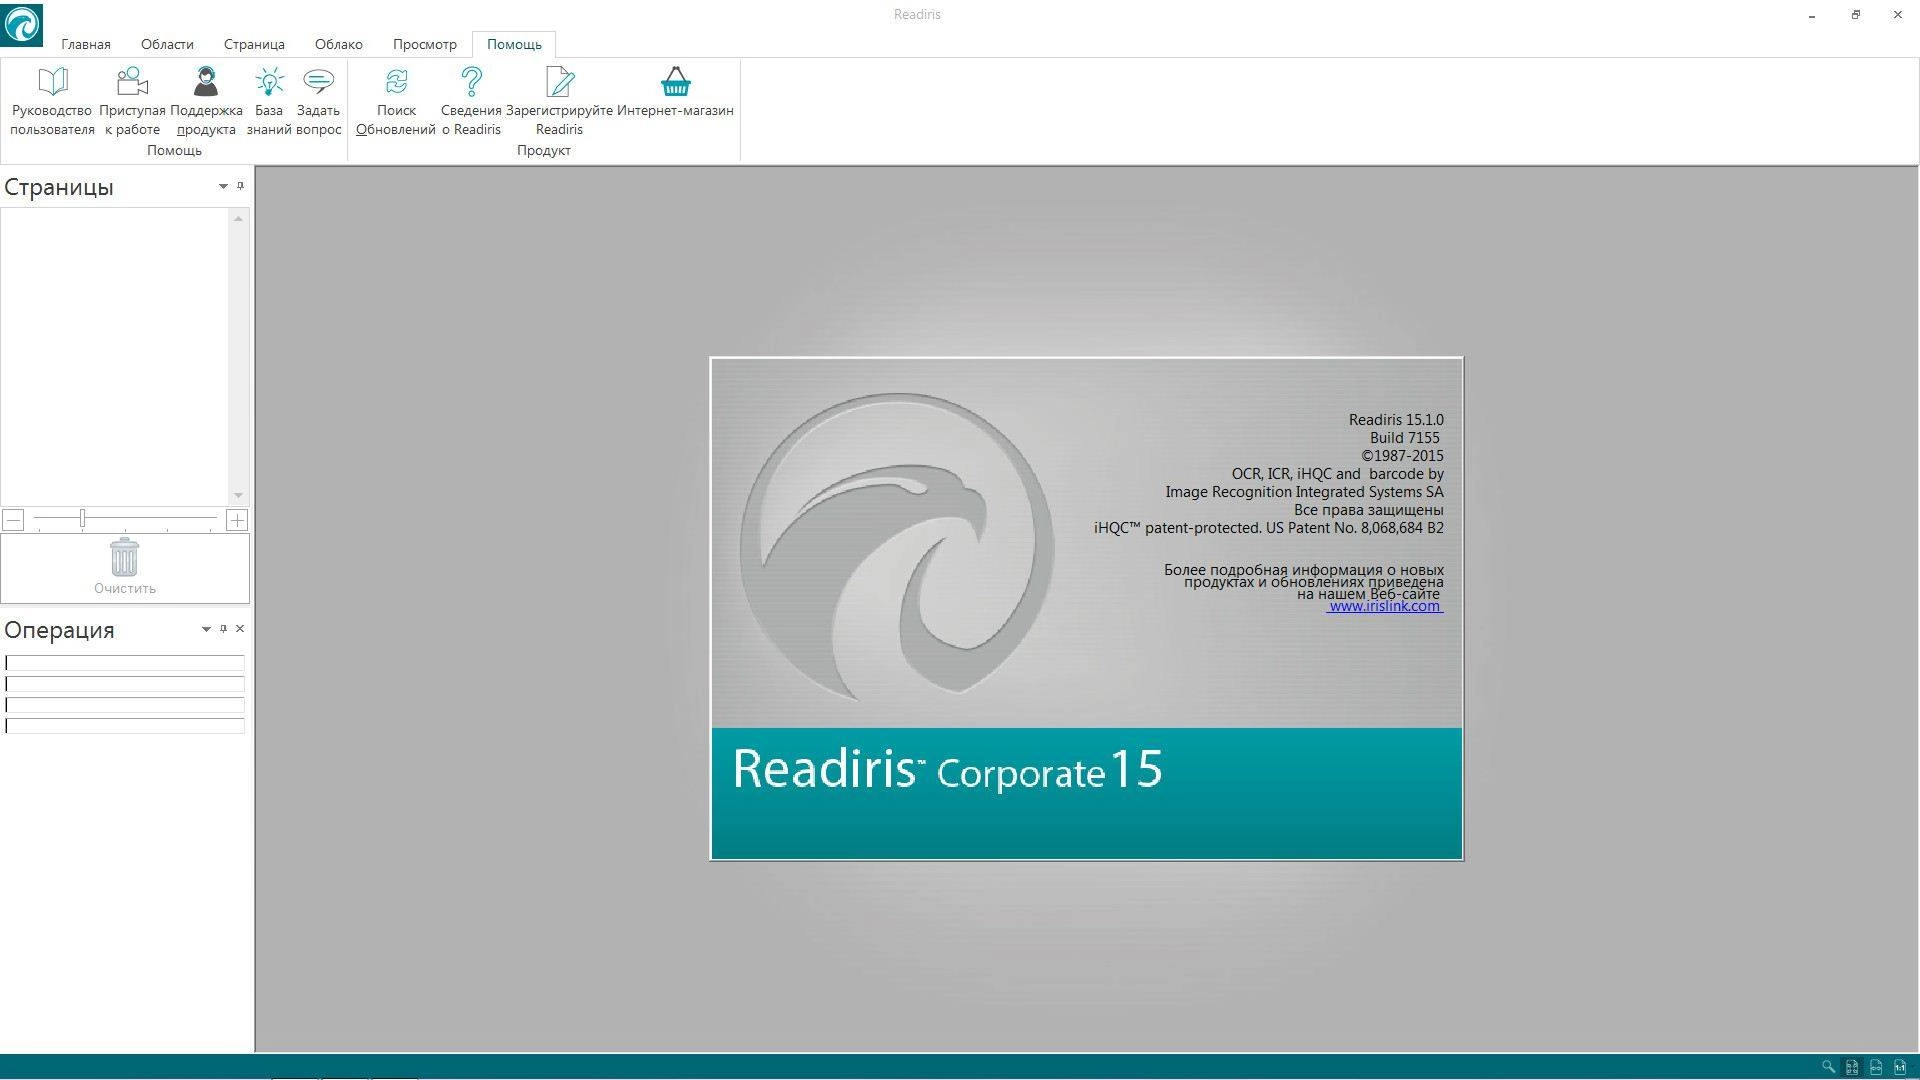Open the Руководство пользователя user guide
This screenshot has height=1080, width=1920.
point(52,101)
